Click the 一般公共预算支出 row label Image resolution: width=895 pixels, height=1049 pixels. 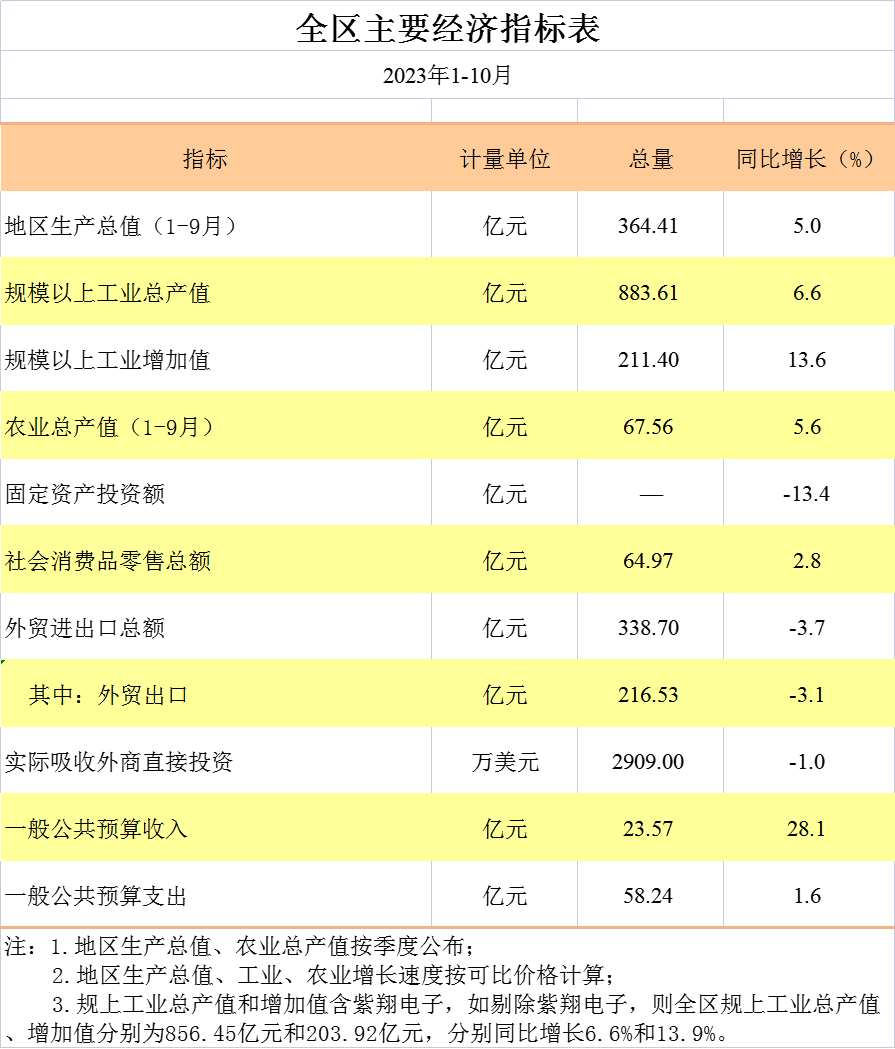point(96,896)
